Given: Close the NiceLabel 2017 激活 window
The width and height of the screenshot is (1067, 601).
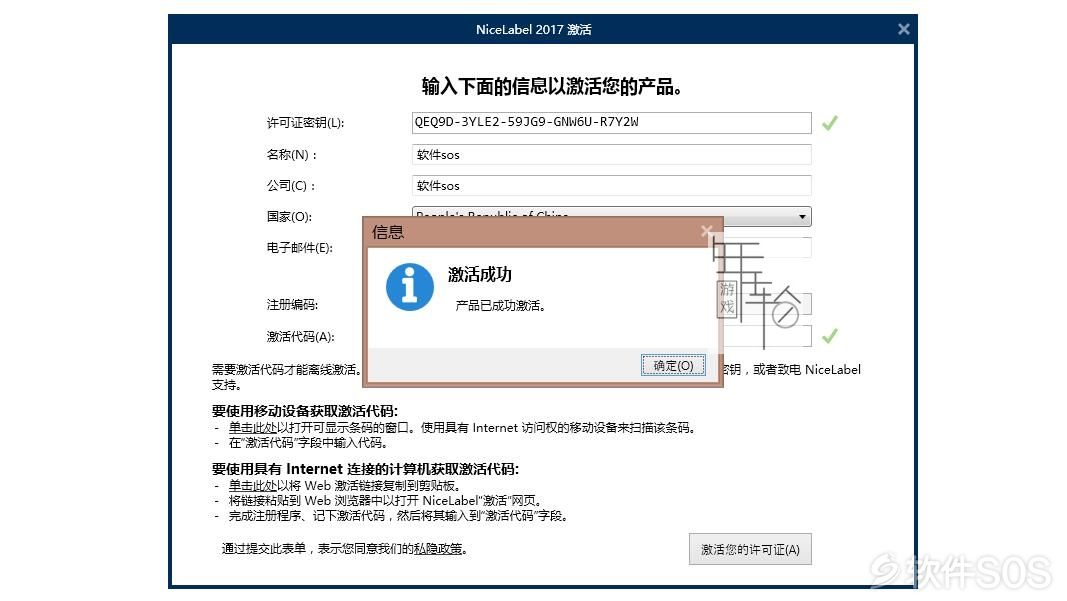Looking at the screenshot, I should point(904,29).
